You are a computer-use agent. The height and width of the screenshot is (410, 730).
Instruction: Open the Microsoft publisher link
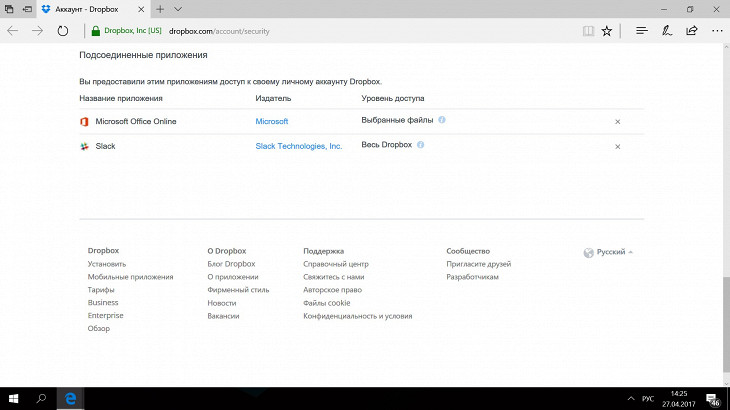(x=272, y=121)
